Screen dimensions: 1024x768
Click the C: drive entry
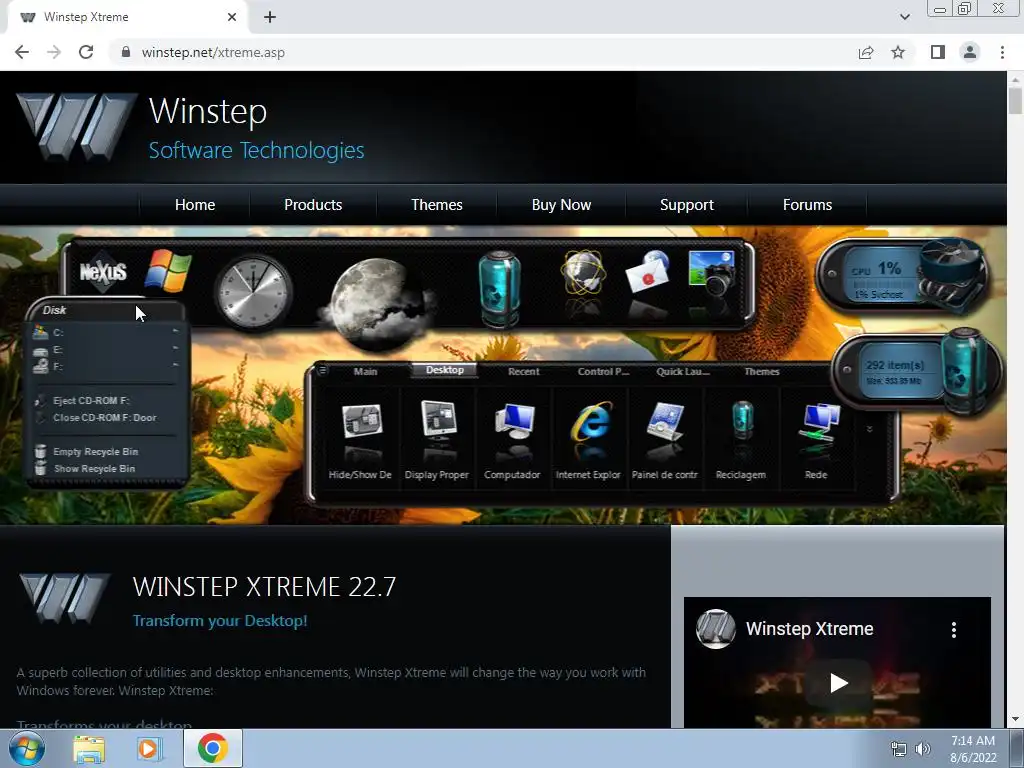[x=106, y=332]
